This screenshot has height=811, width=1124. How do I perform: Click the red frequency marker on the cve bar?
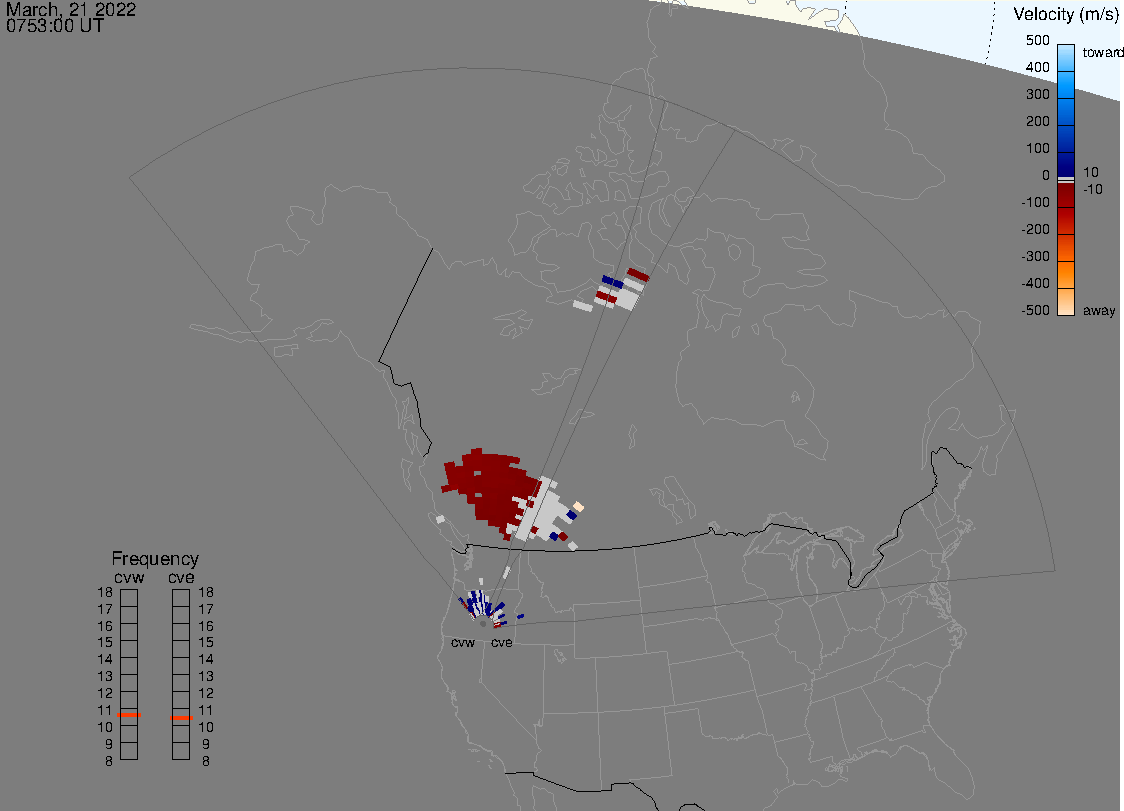tap(181, 718)
